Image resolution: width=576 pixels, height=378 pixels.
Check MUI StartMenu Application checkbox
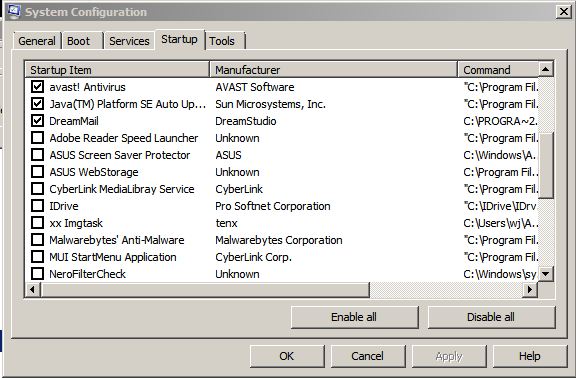coord(37,256)
